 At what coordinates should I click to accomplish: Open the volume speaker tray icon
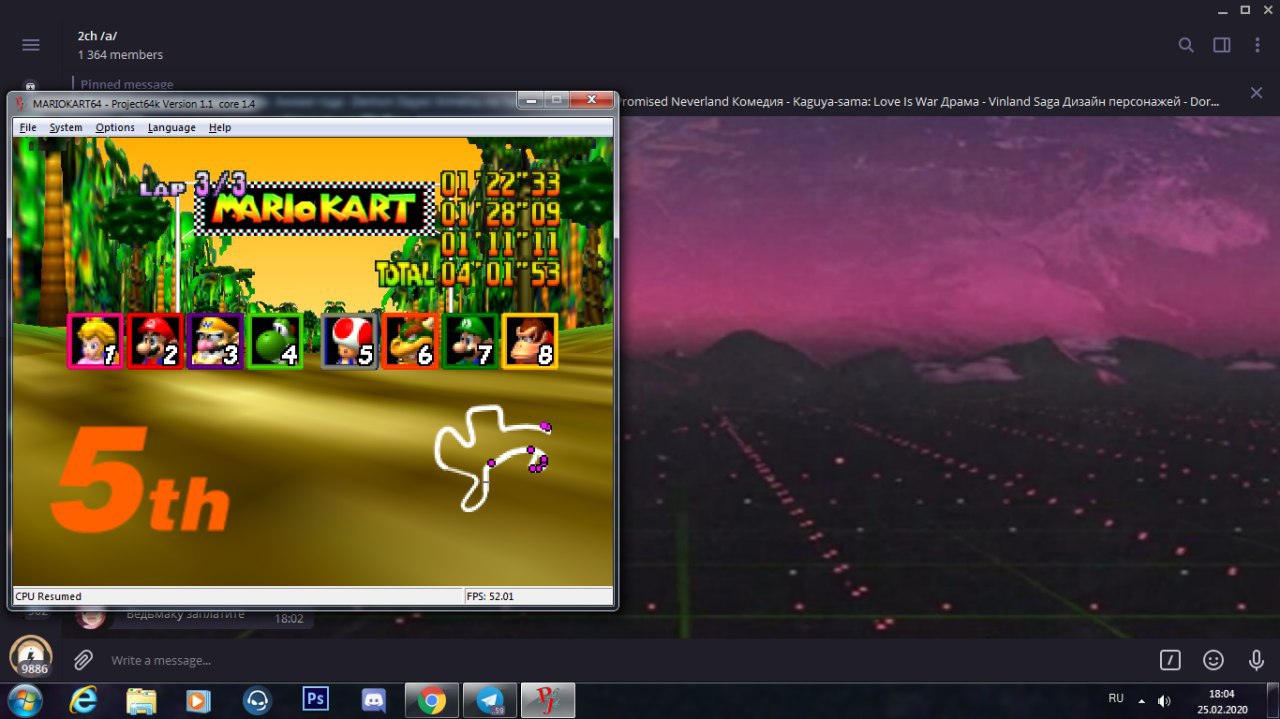(x=1164, y=700)
